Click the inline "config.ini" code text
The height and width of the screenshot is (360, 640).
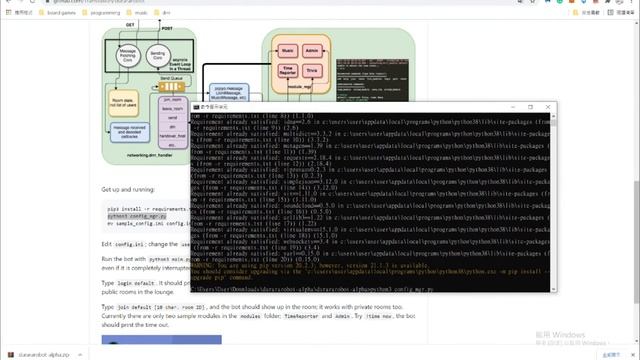click(129, 244)
